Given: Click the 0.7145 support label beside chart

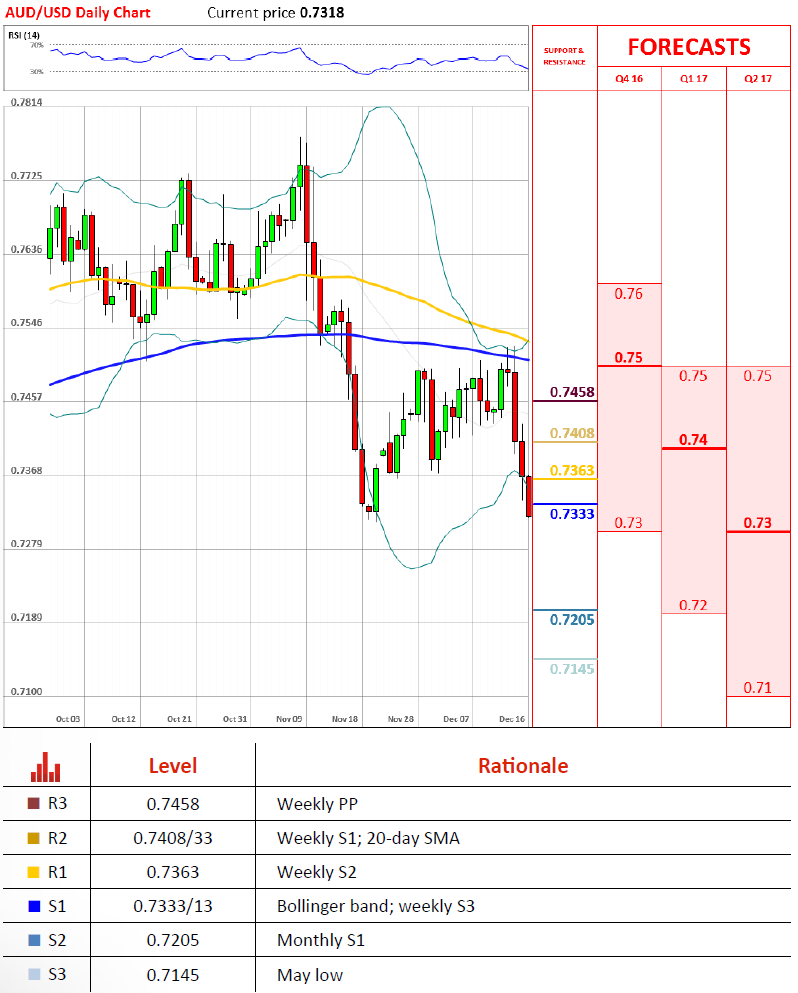Looking at the screenshot, I should [572, 669].
